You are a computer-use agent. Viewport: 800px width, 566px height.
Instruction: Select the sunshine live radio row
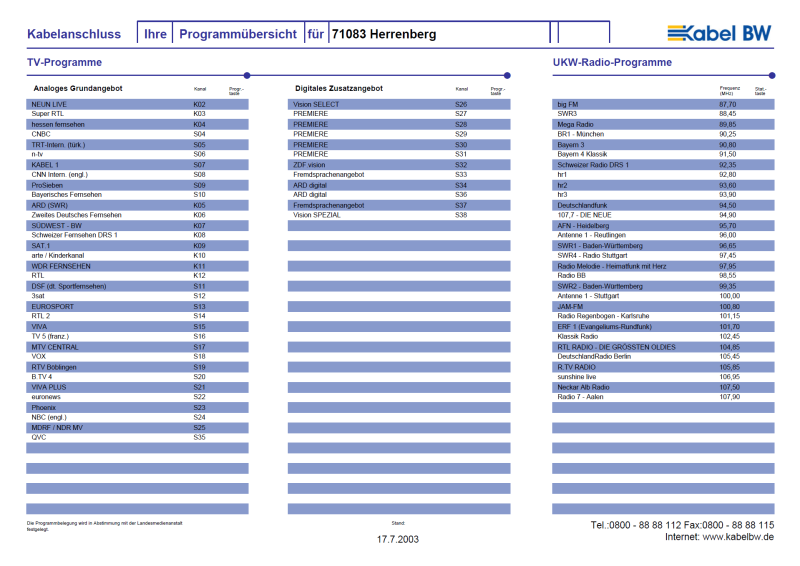663,377
